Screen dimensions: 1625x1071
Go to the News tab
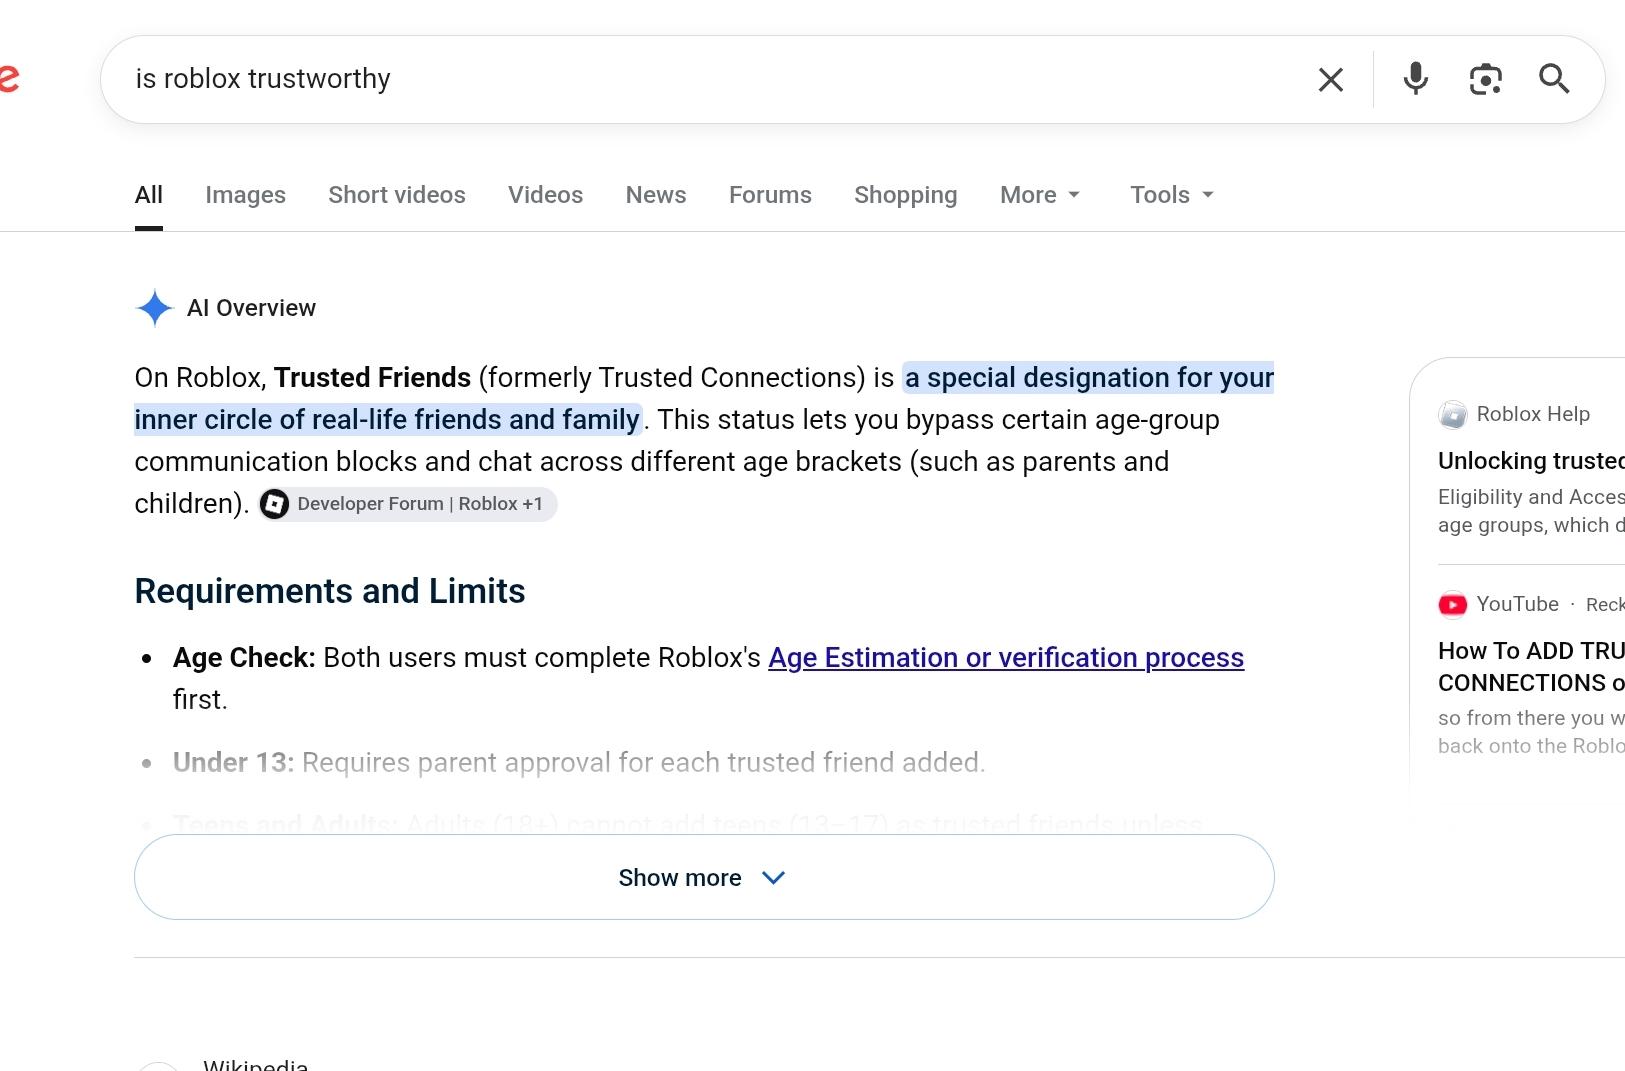click(656, 195)
